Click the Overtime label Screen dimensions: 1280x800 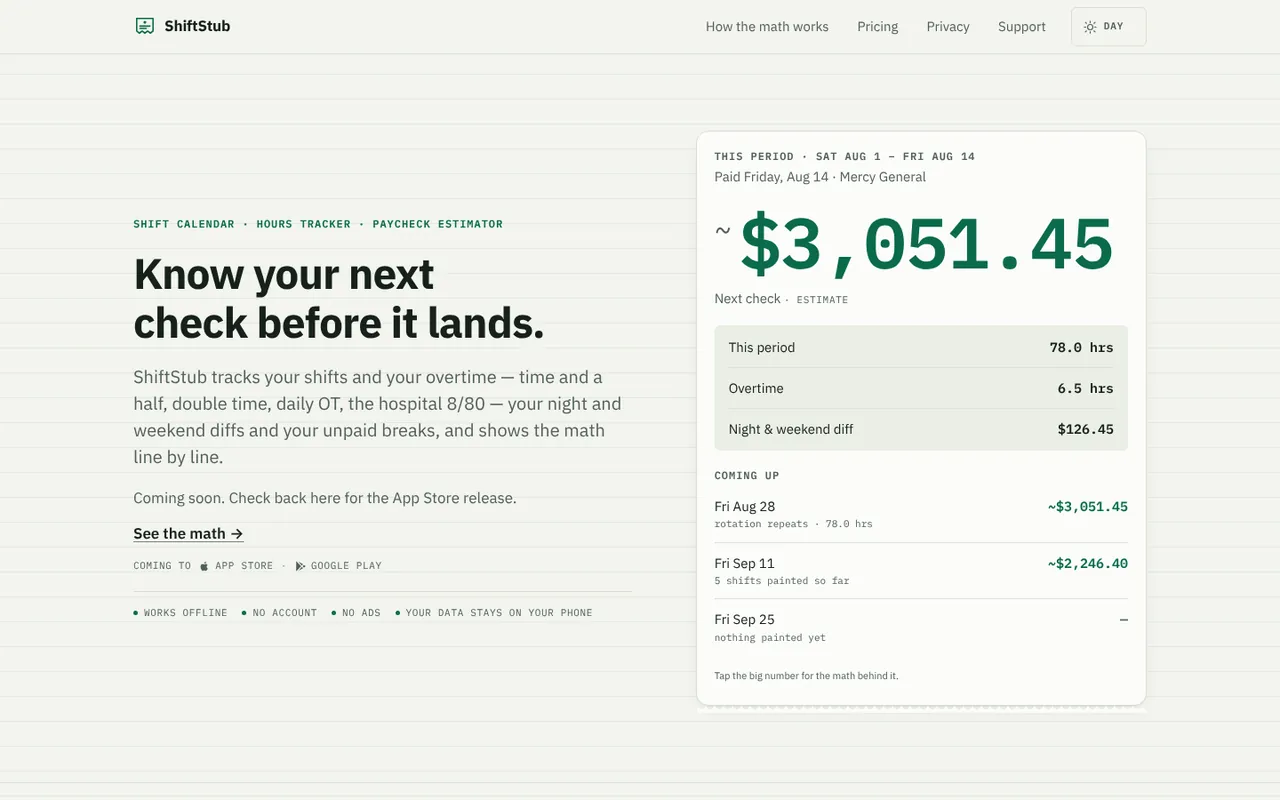click(x=756, y=389)
